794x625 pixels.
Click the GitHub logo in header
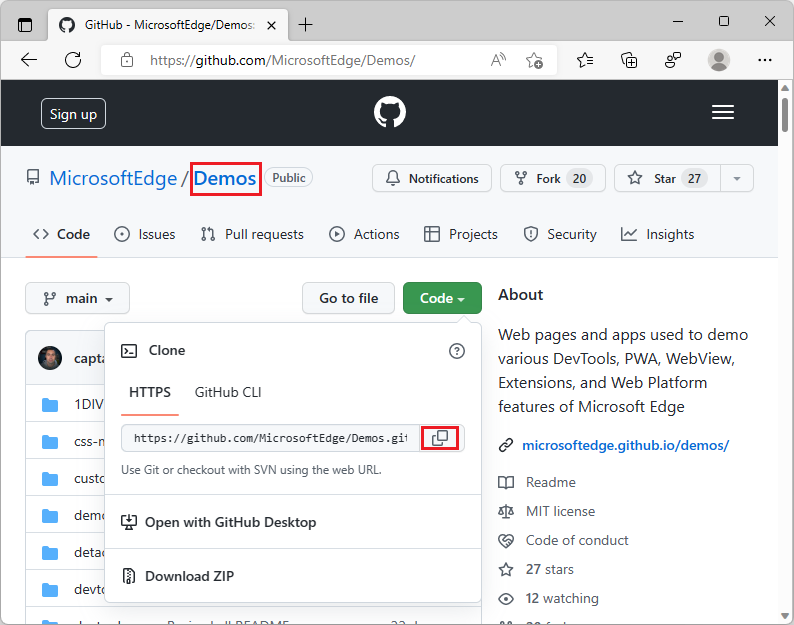(x=390, y=112)
